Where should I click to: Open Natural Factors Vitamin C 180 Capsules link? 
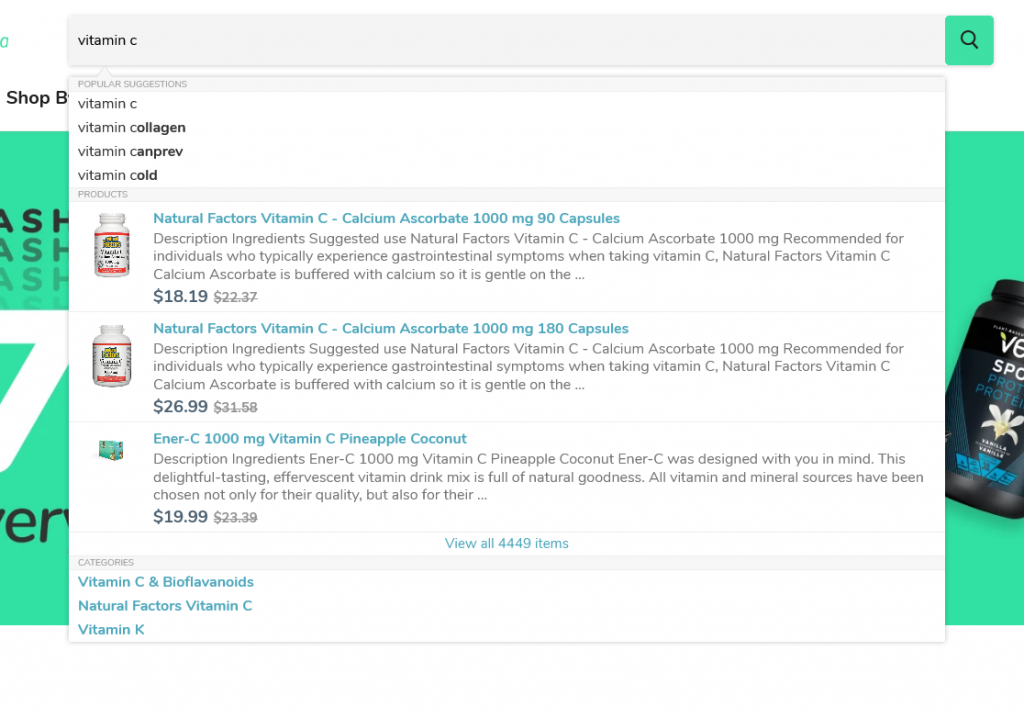[x=391, y=329]
